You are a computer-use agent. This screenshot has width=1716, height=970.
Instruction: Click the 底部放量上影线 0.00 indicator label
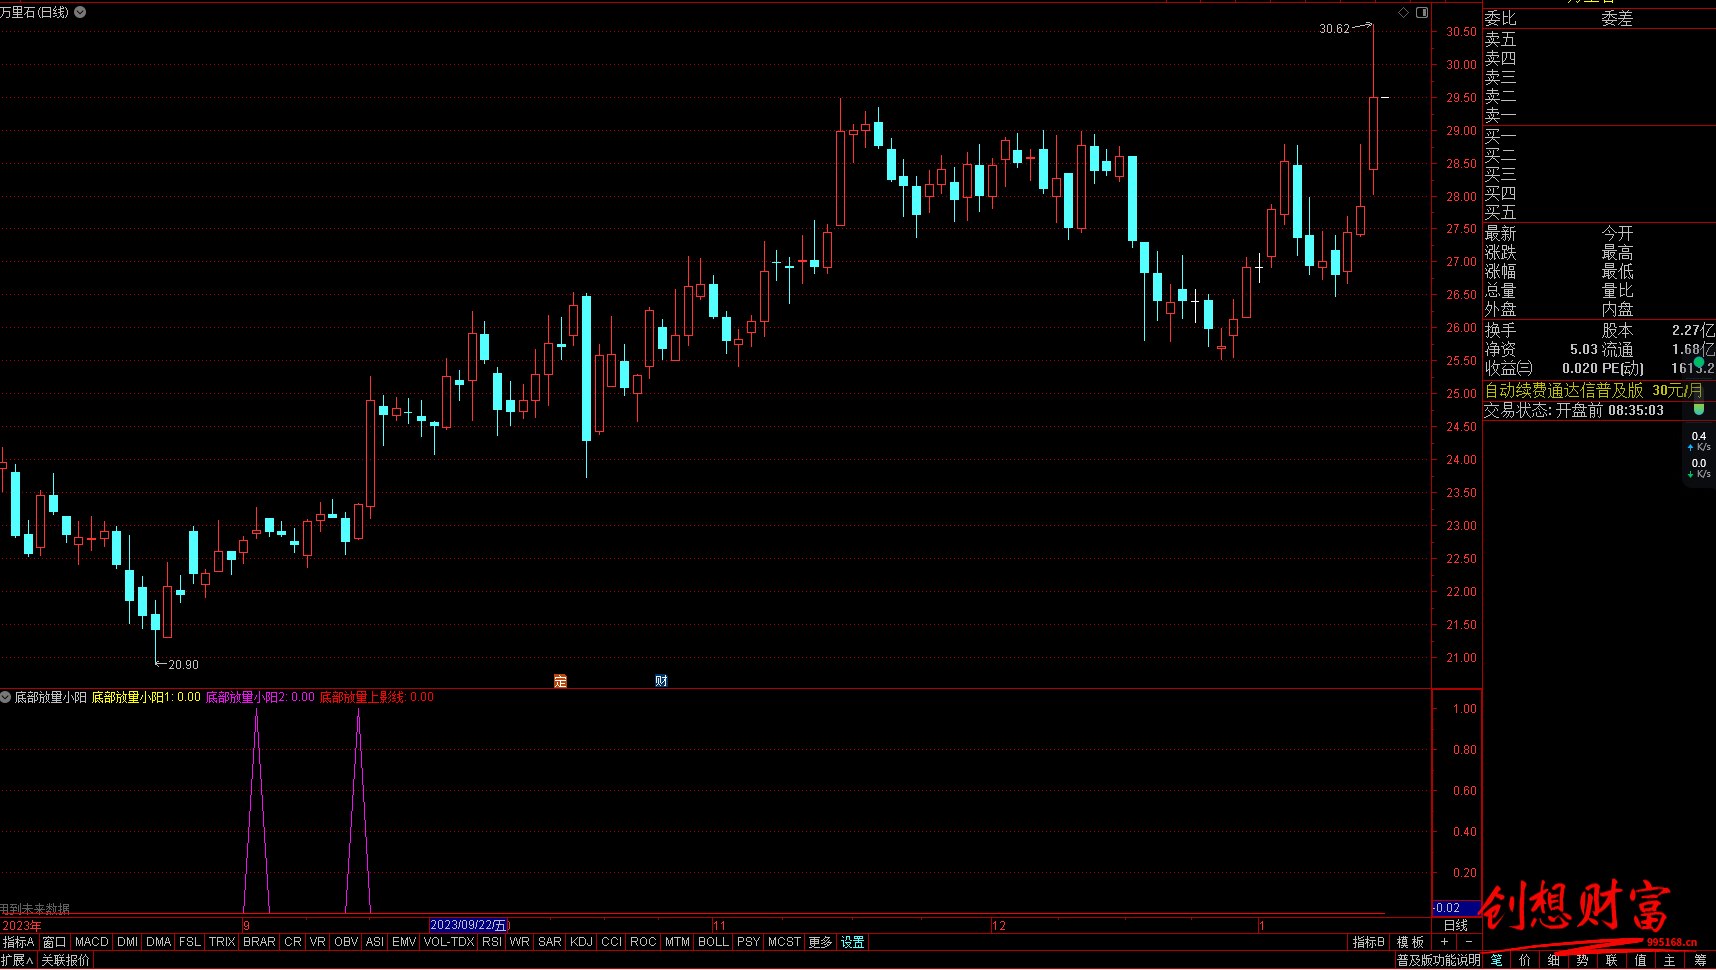[377, 697]
